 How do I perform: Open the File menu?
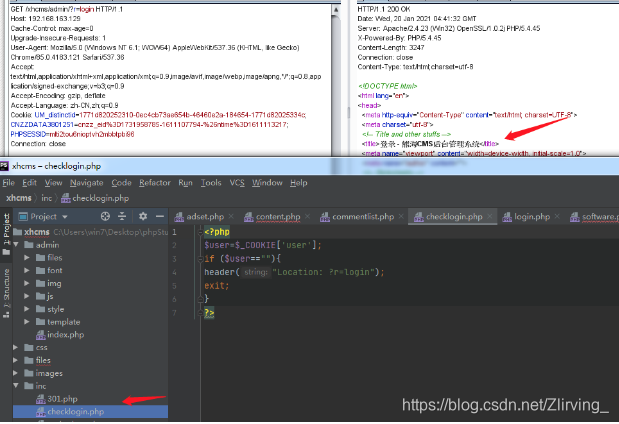point(8,183)
